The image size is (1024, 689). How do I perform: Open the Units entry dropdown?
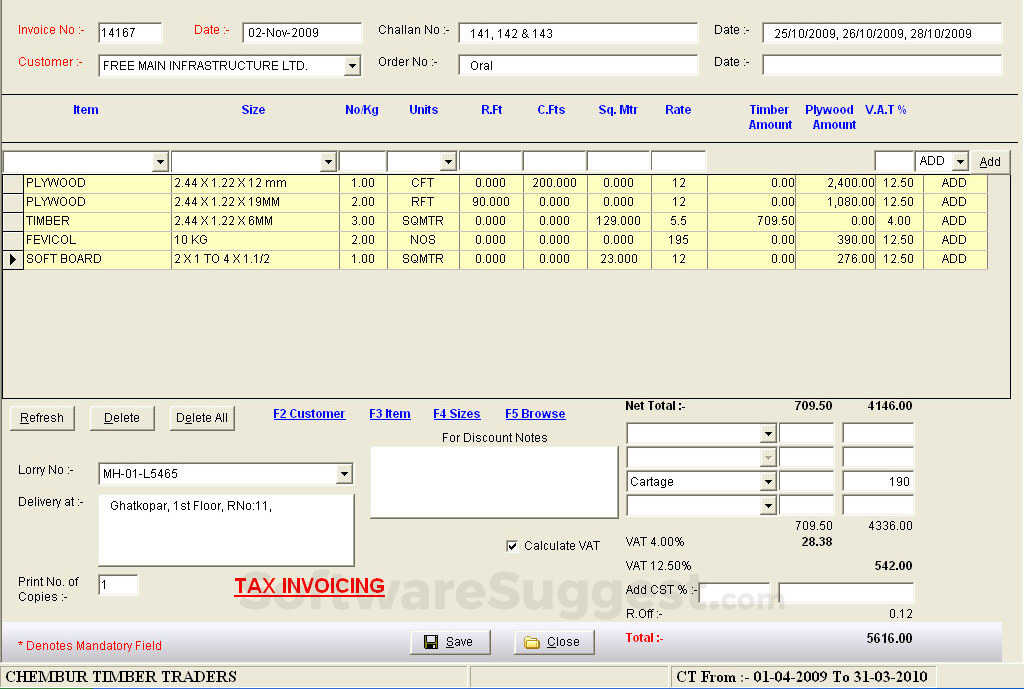(448, 162)
